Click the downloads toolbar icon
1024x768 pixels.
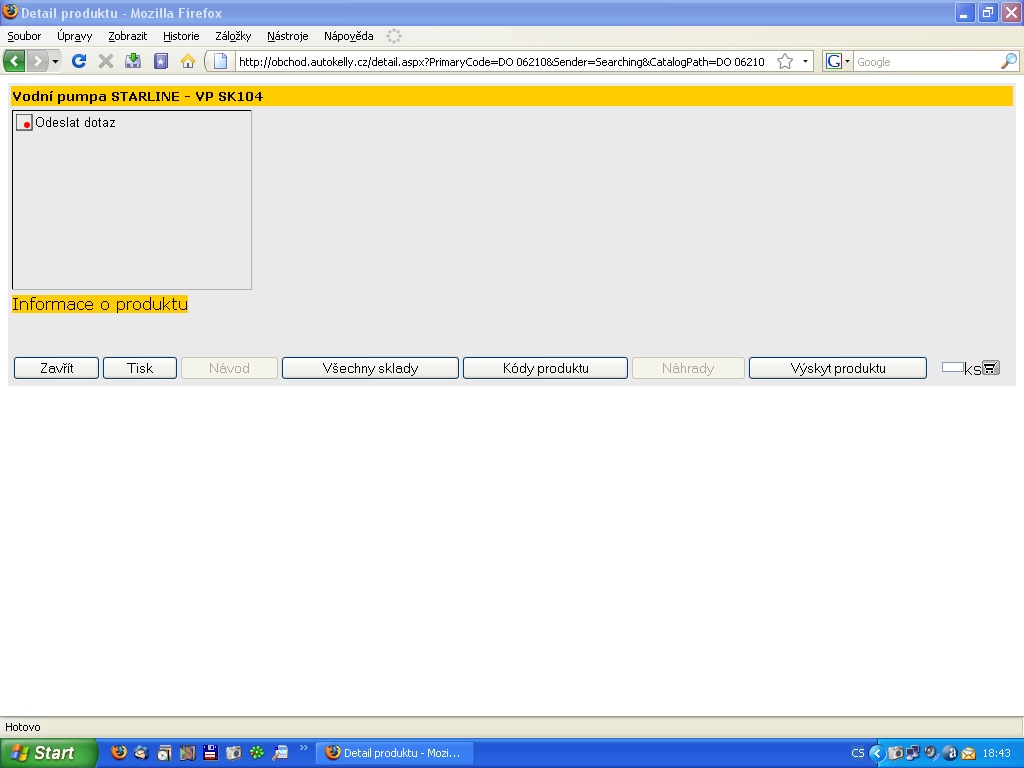pyautogui.click(x=133, y=61)
